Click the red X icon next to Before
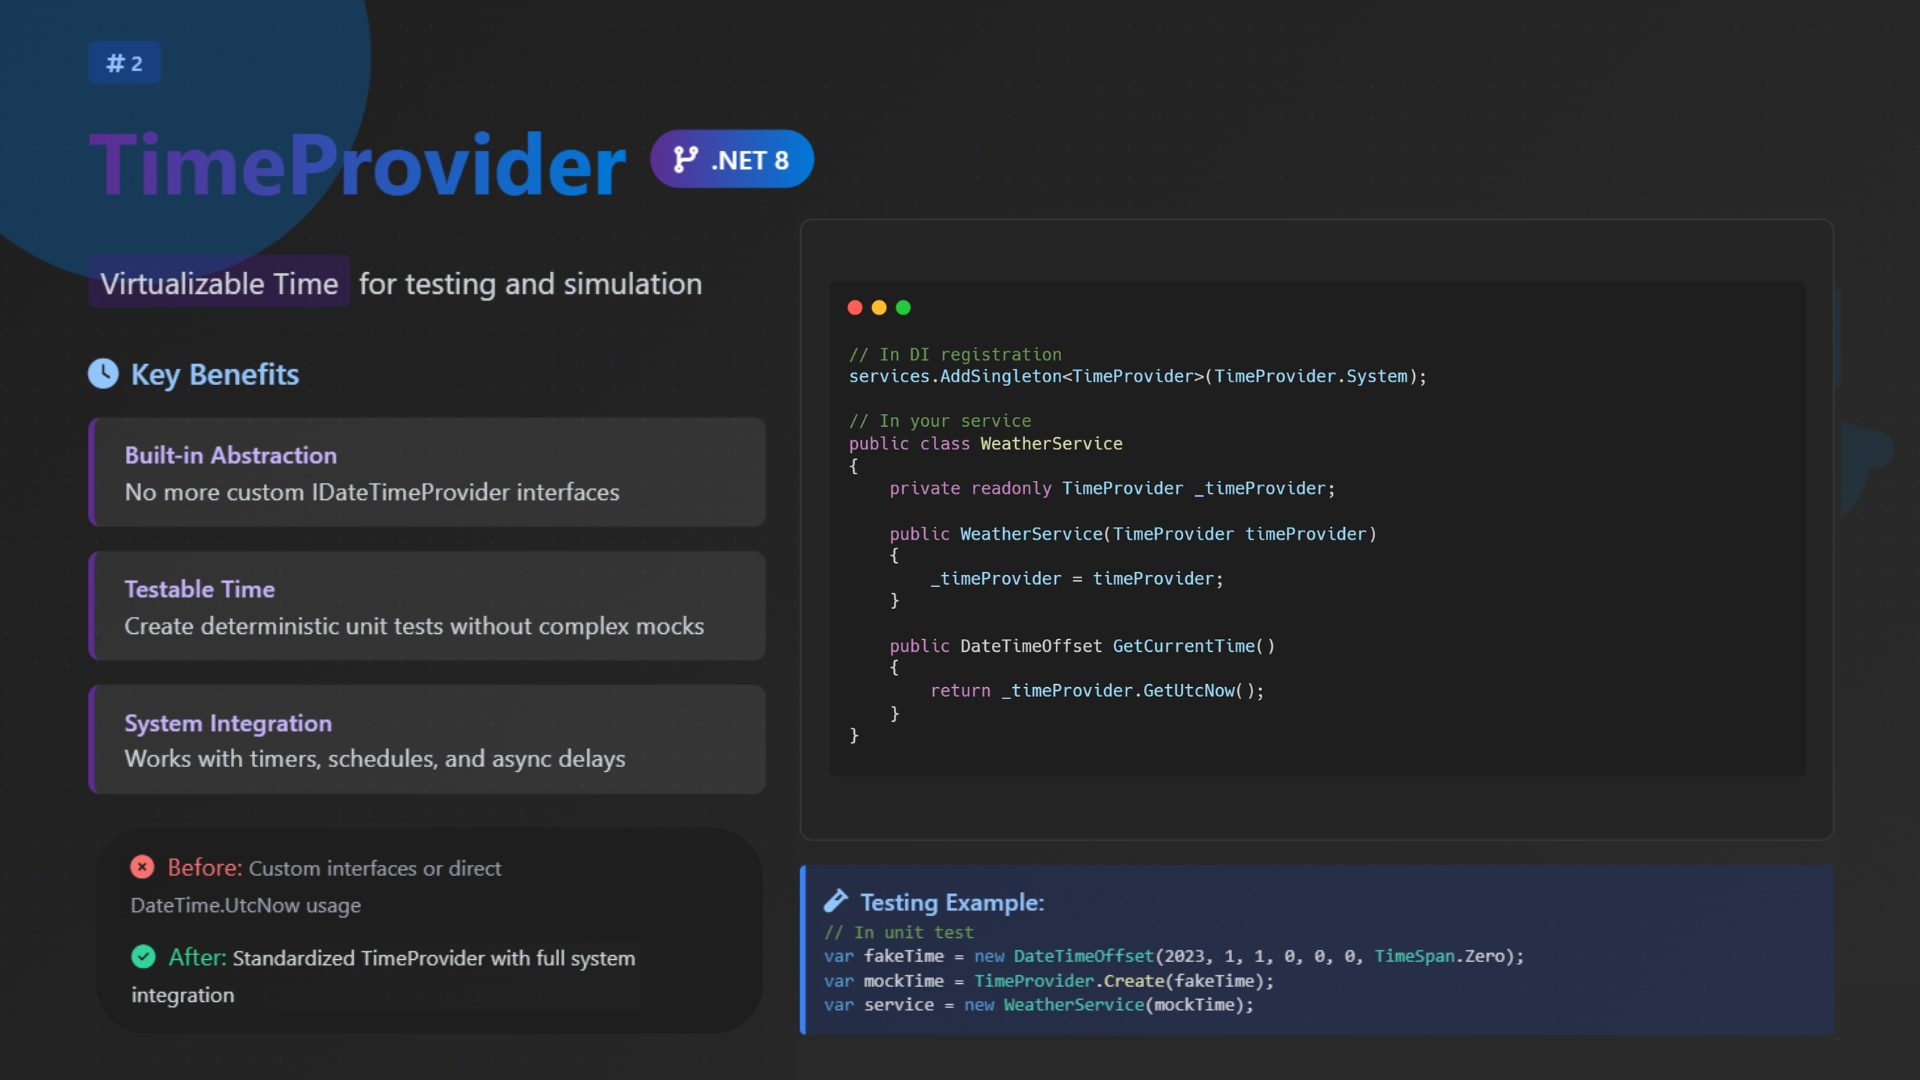This screenshot has height=1080, width=1920. (x=142, y=867)
